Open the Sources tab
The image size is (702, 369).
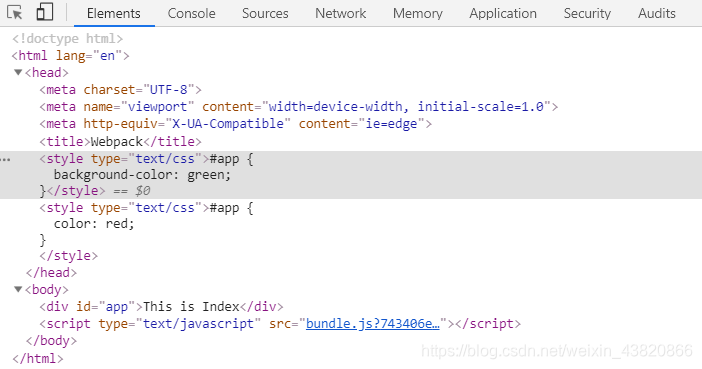[x=265, y=13]
